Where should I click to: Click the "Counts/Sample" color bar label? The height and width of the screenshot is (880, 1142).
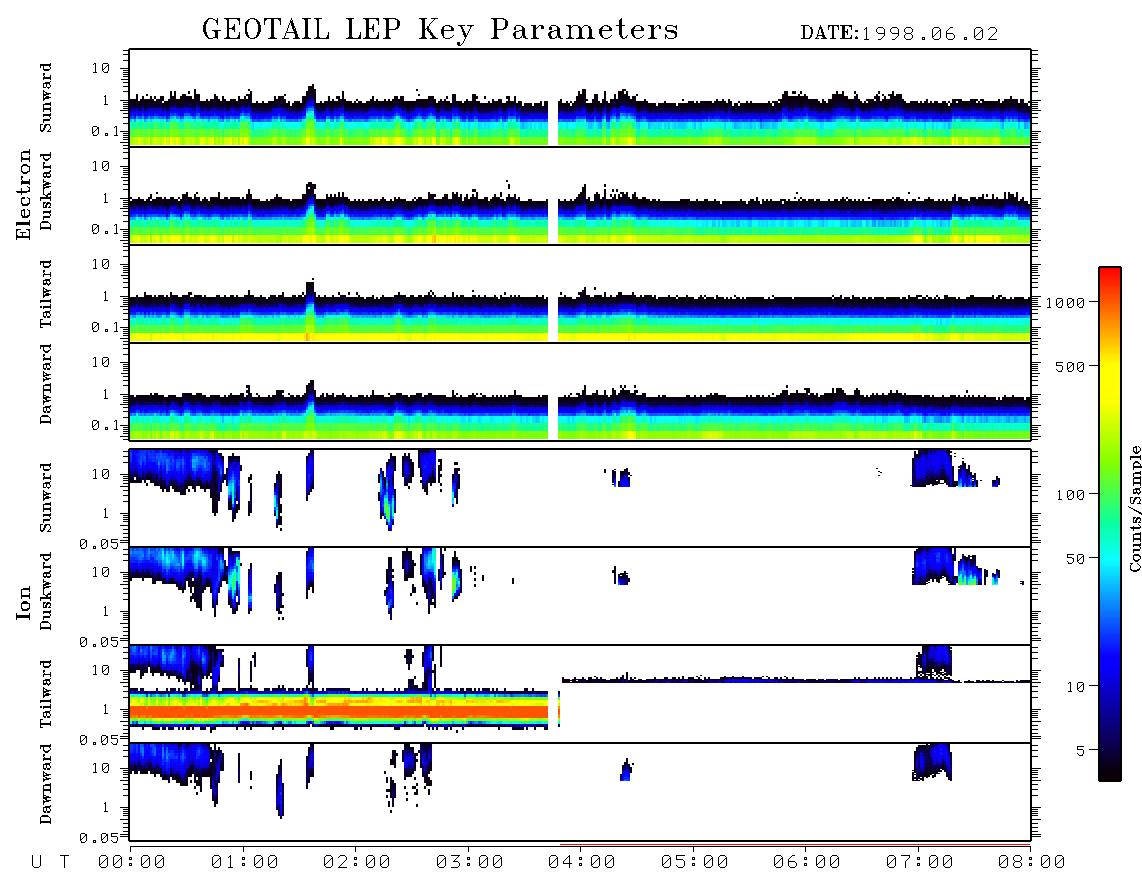[1134, 508]
